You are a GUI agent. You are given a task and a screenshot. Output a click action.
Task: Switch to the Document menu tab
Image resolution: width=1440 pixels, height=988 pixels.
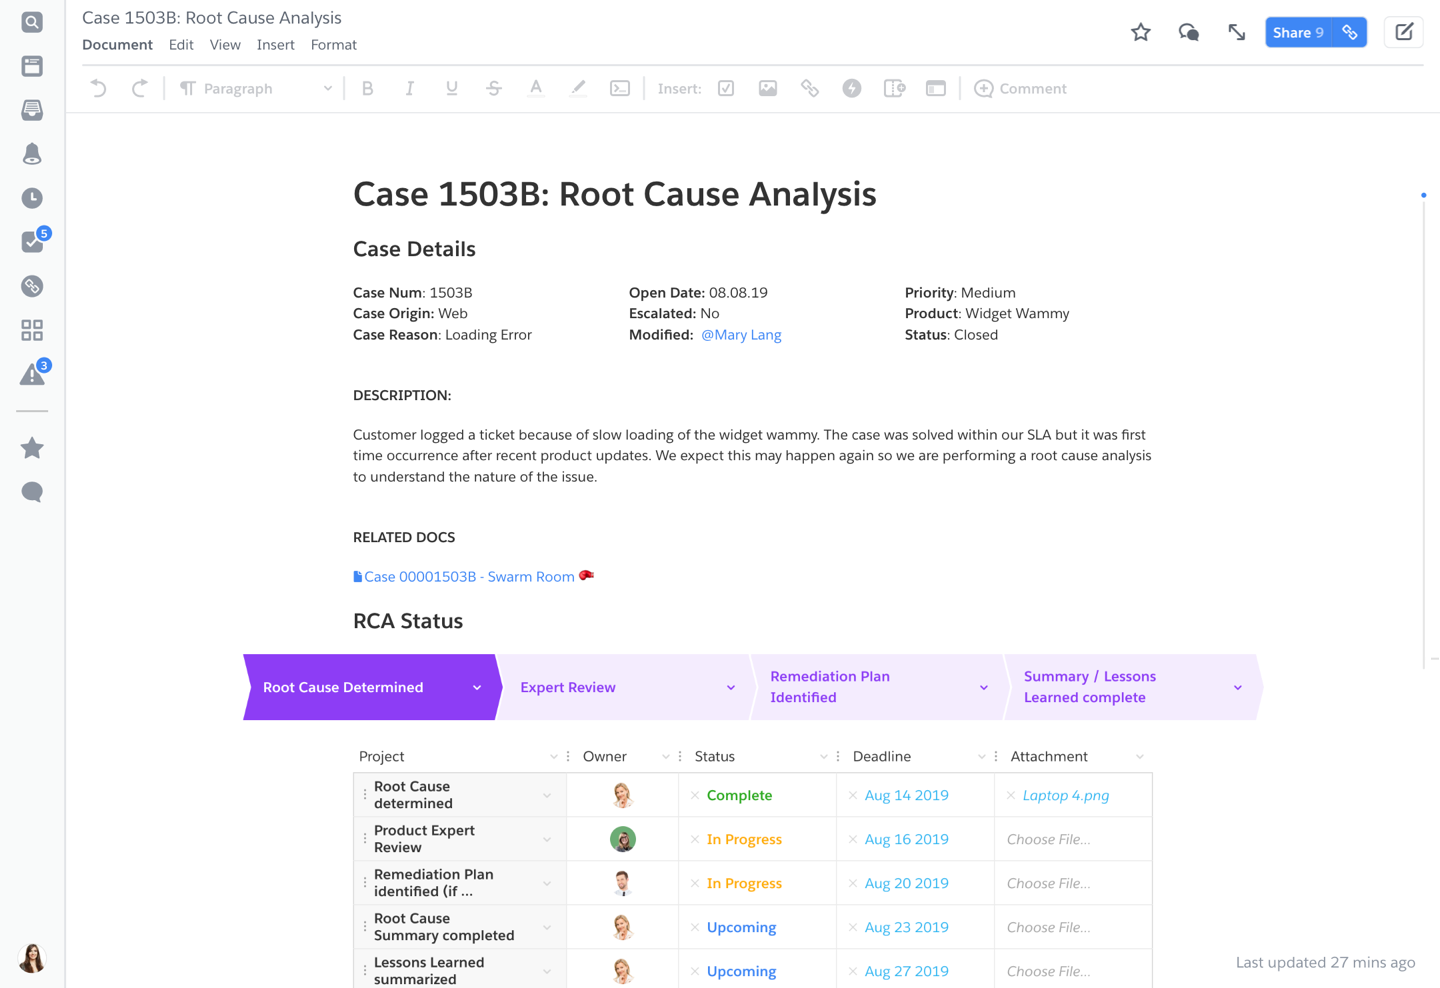[117, 44]
